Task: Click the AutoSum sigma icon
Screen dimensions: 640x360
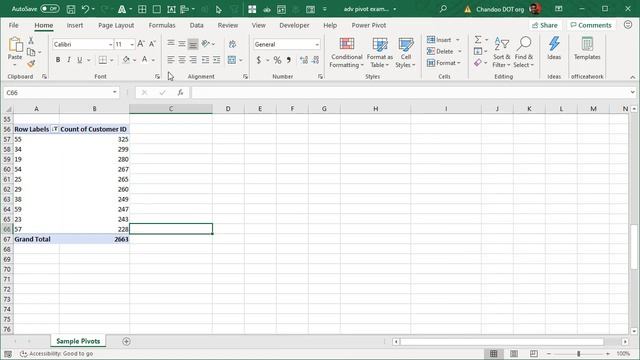Action: (478, 40)
